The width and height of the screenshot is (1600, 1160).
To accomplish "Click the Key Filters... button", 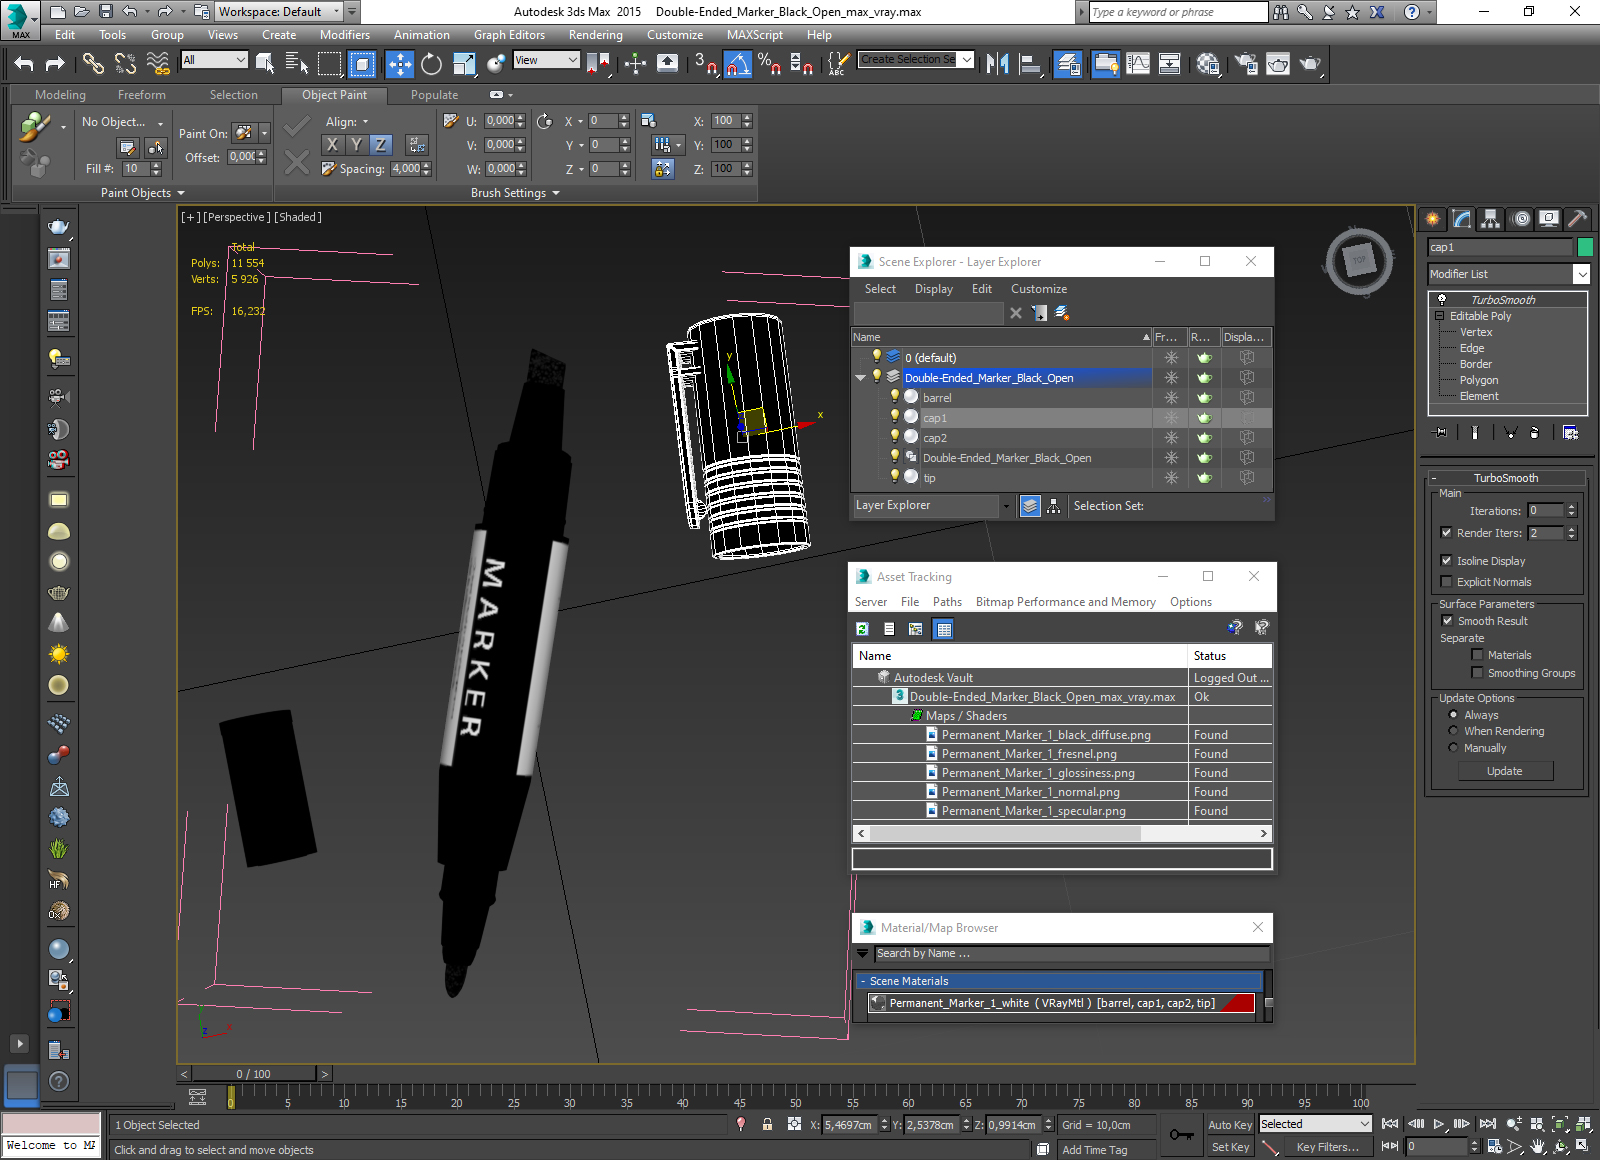I will (1327, 1147).
